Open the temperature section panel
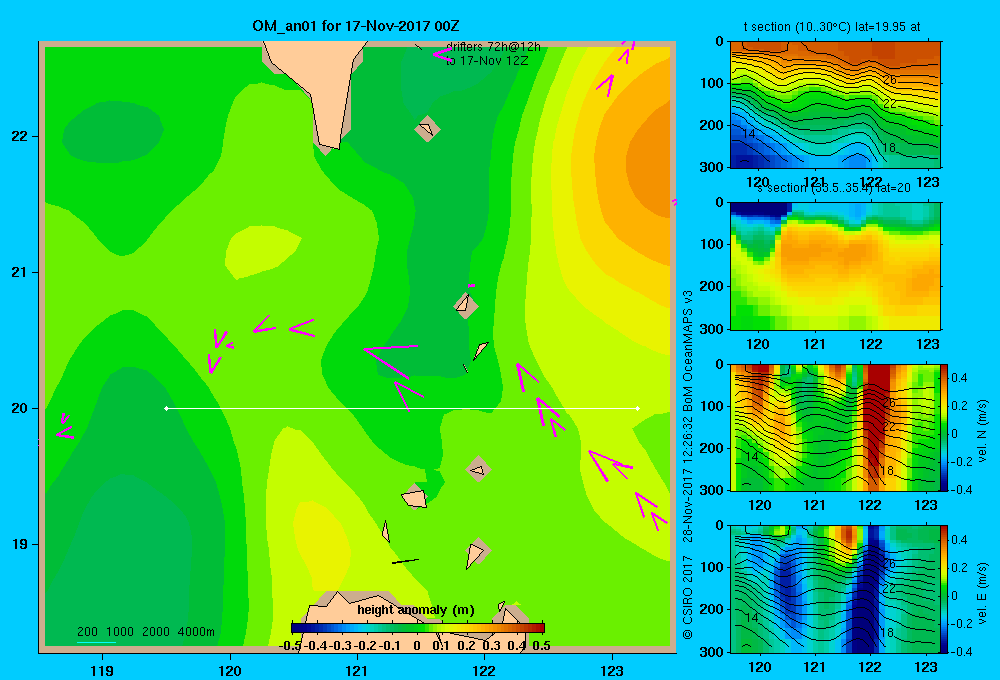 click(x=835, y=105)
